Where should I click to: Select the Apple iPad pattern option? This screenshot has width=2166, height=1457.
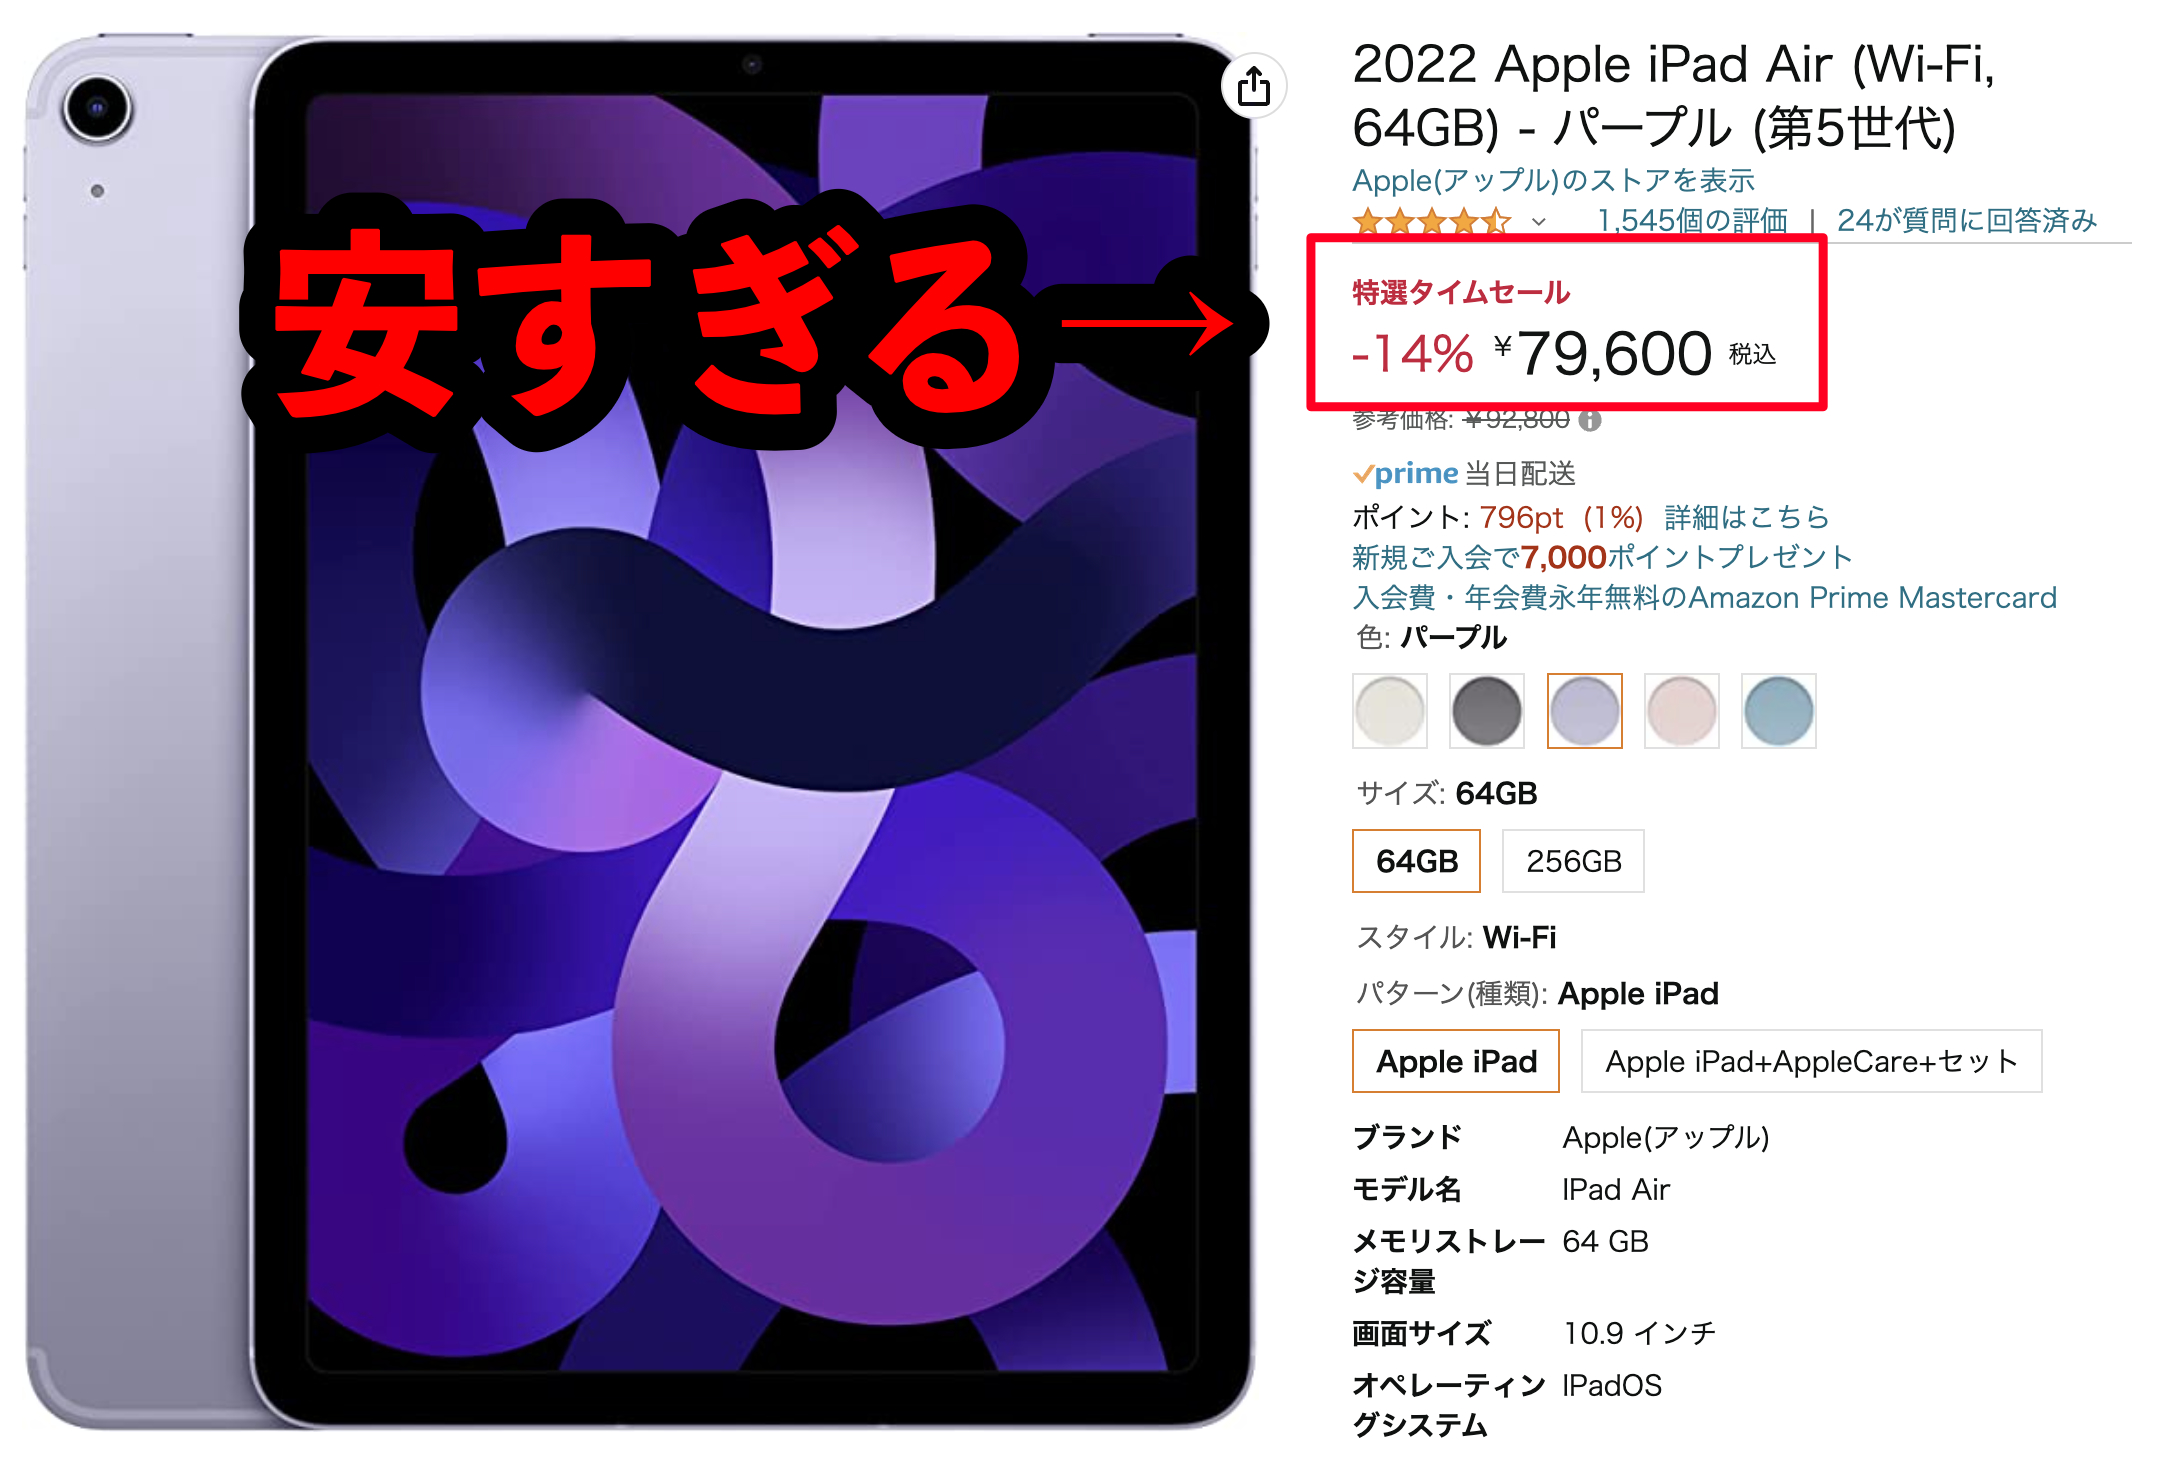1455,1061
